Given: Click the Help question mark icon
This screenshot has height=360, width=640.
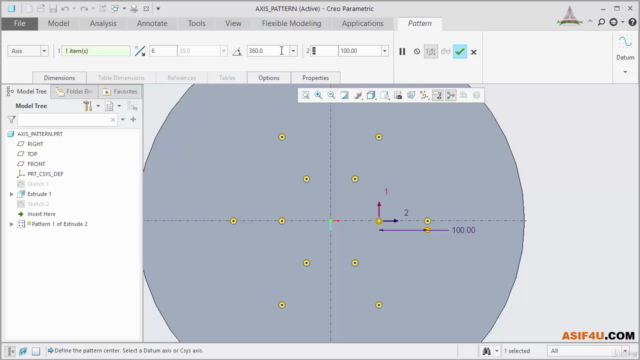Looking at the screenshot, I should click(632, 22).
